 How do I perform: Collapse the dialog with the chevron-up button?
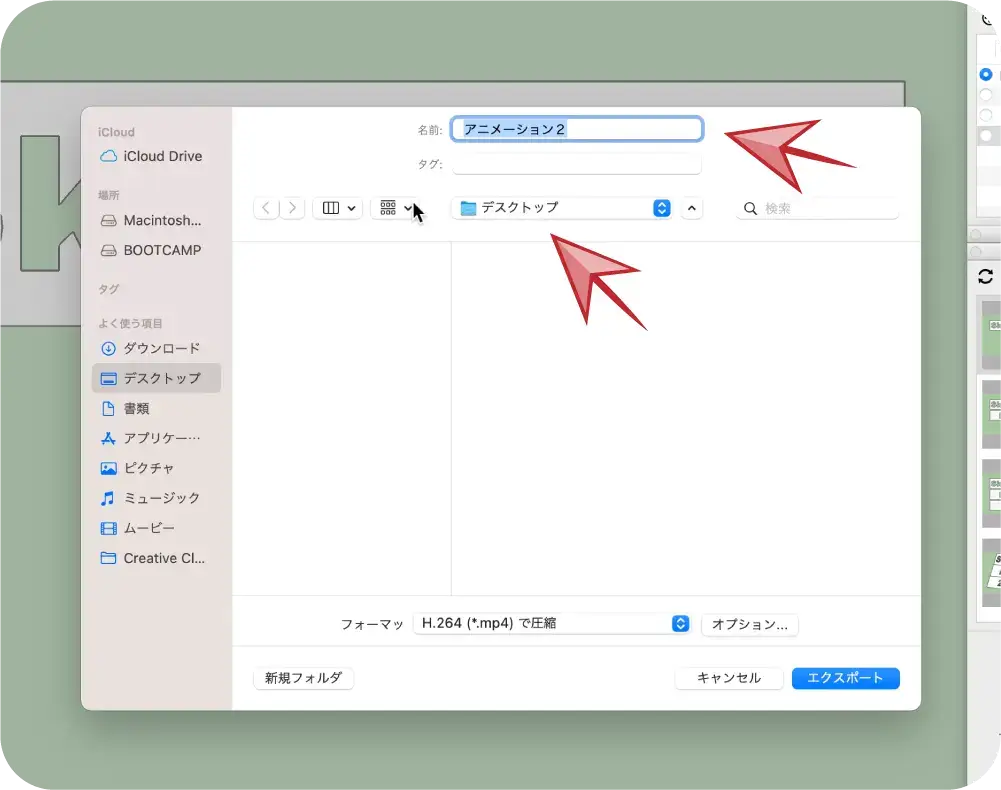click(692, 208)
